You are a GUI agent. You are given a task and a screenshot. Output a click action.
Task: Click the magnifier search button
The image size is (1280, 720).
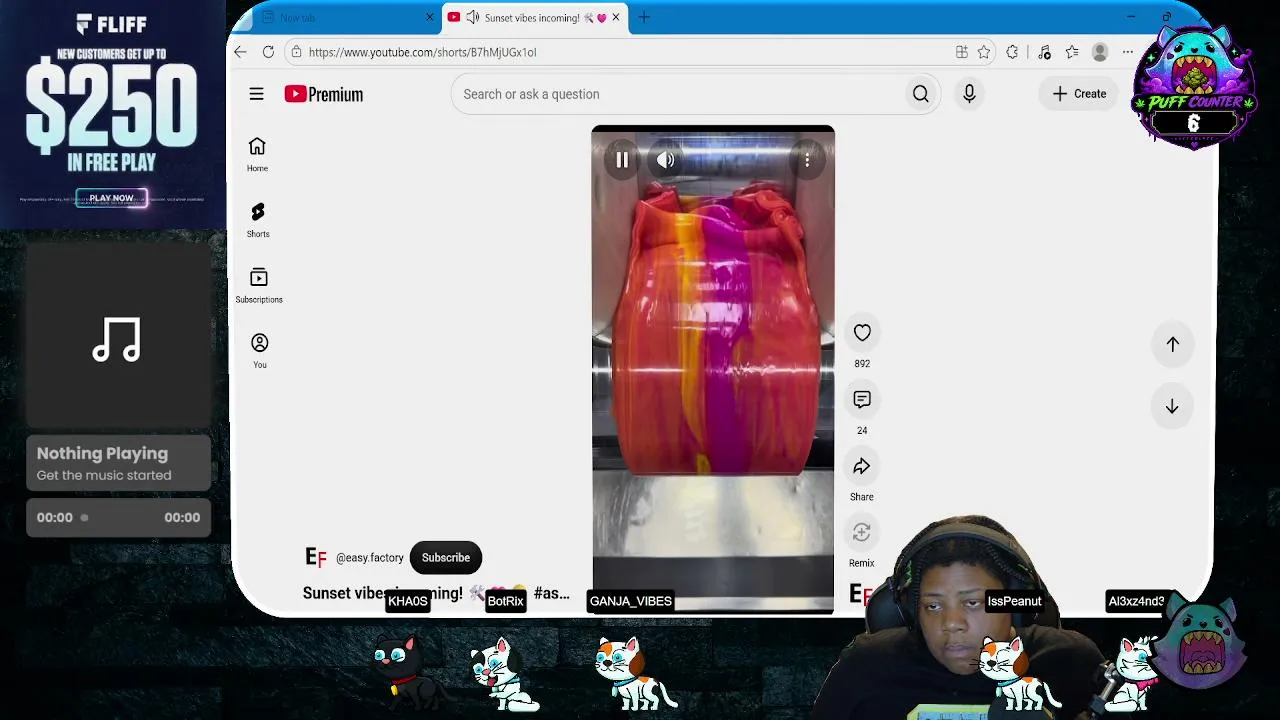(x=920, y=94)
